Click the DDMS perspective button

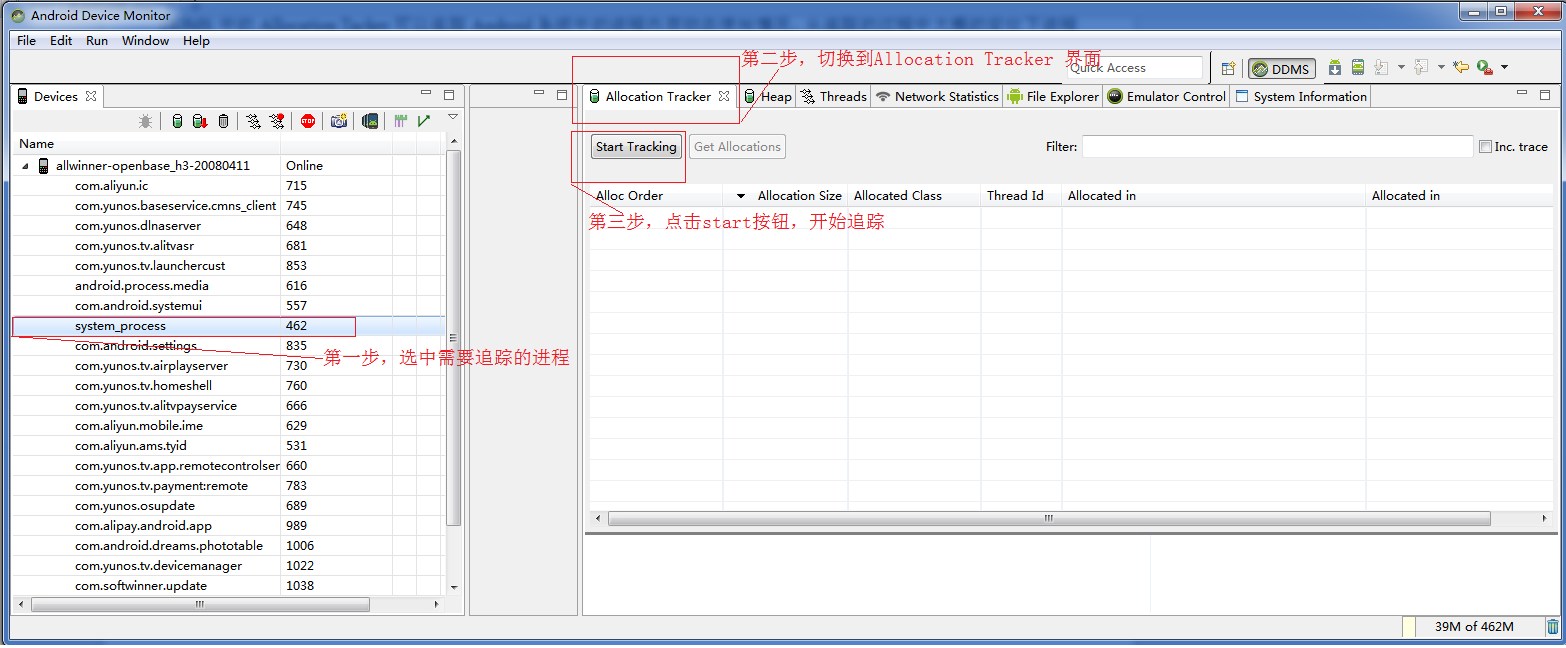click(x=1281, y=69)
